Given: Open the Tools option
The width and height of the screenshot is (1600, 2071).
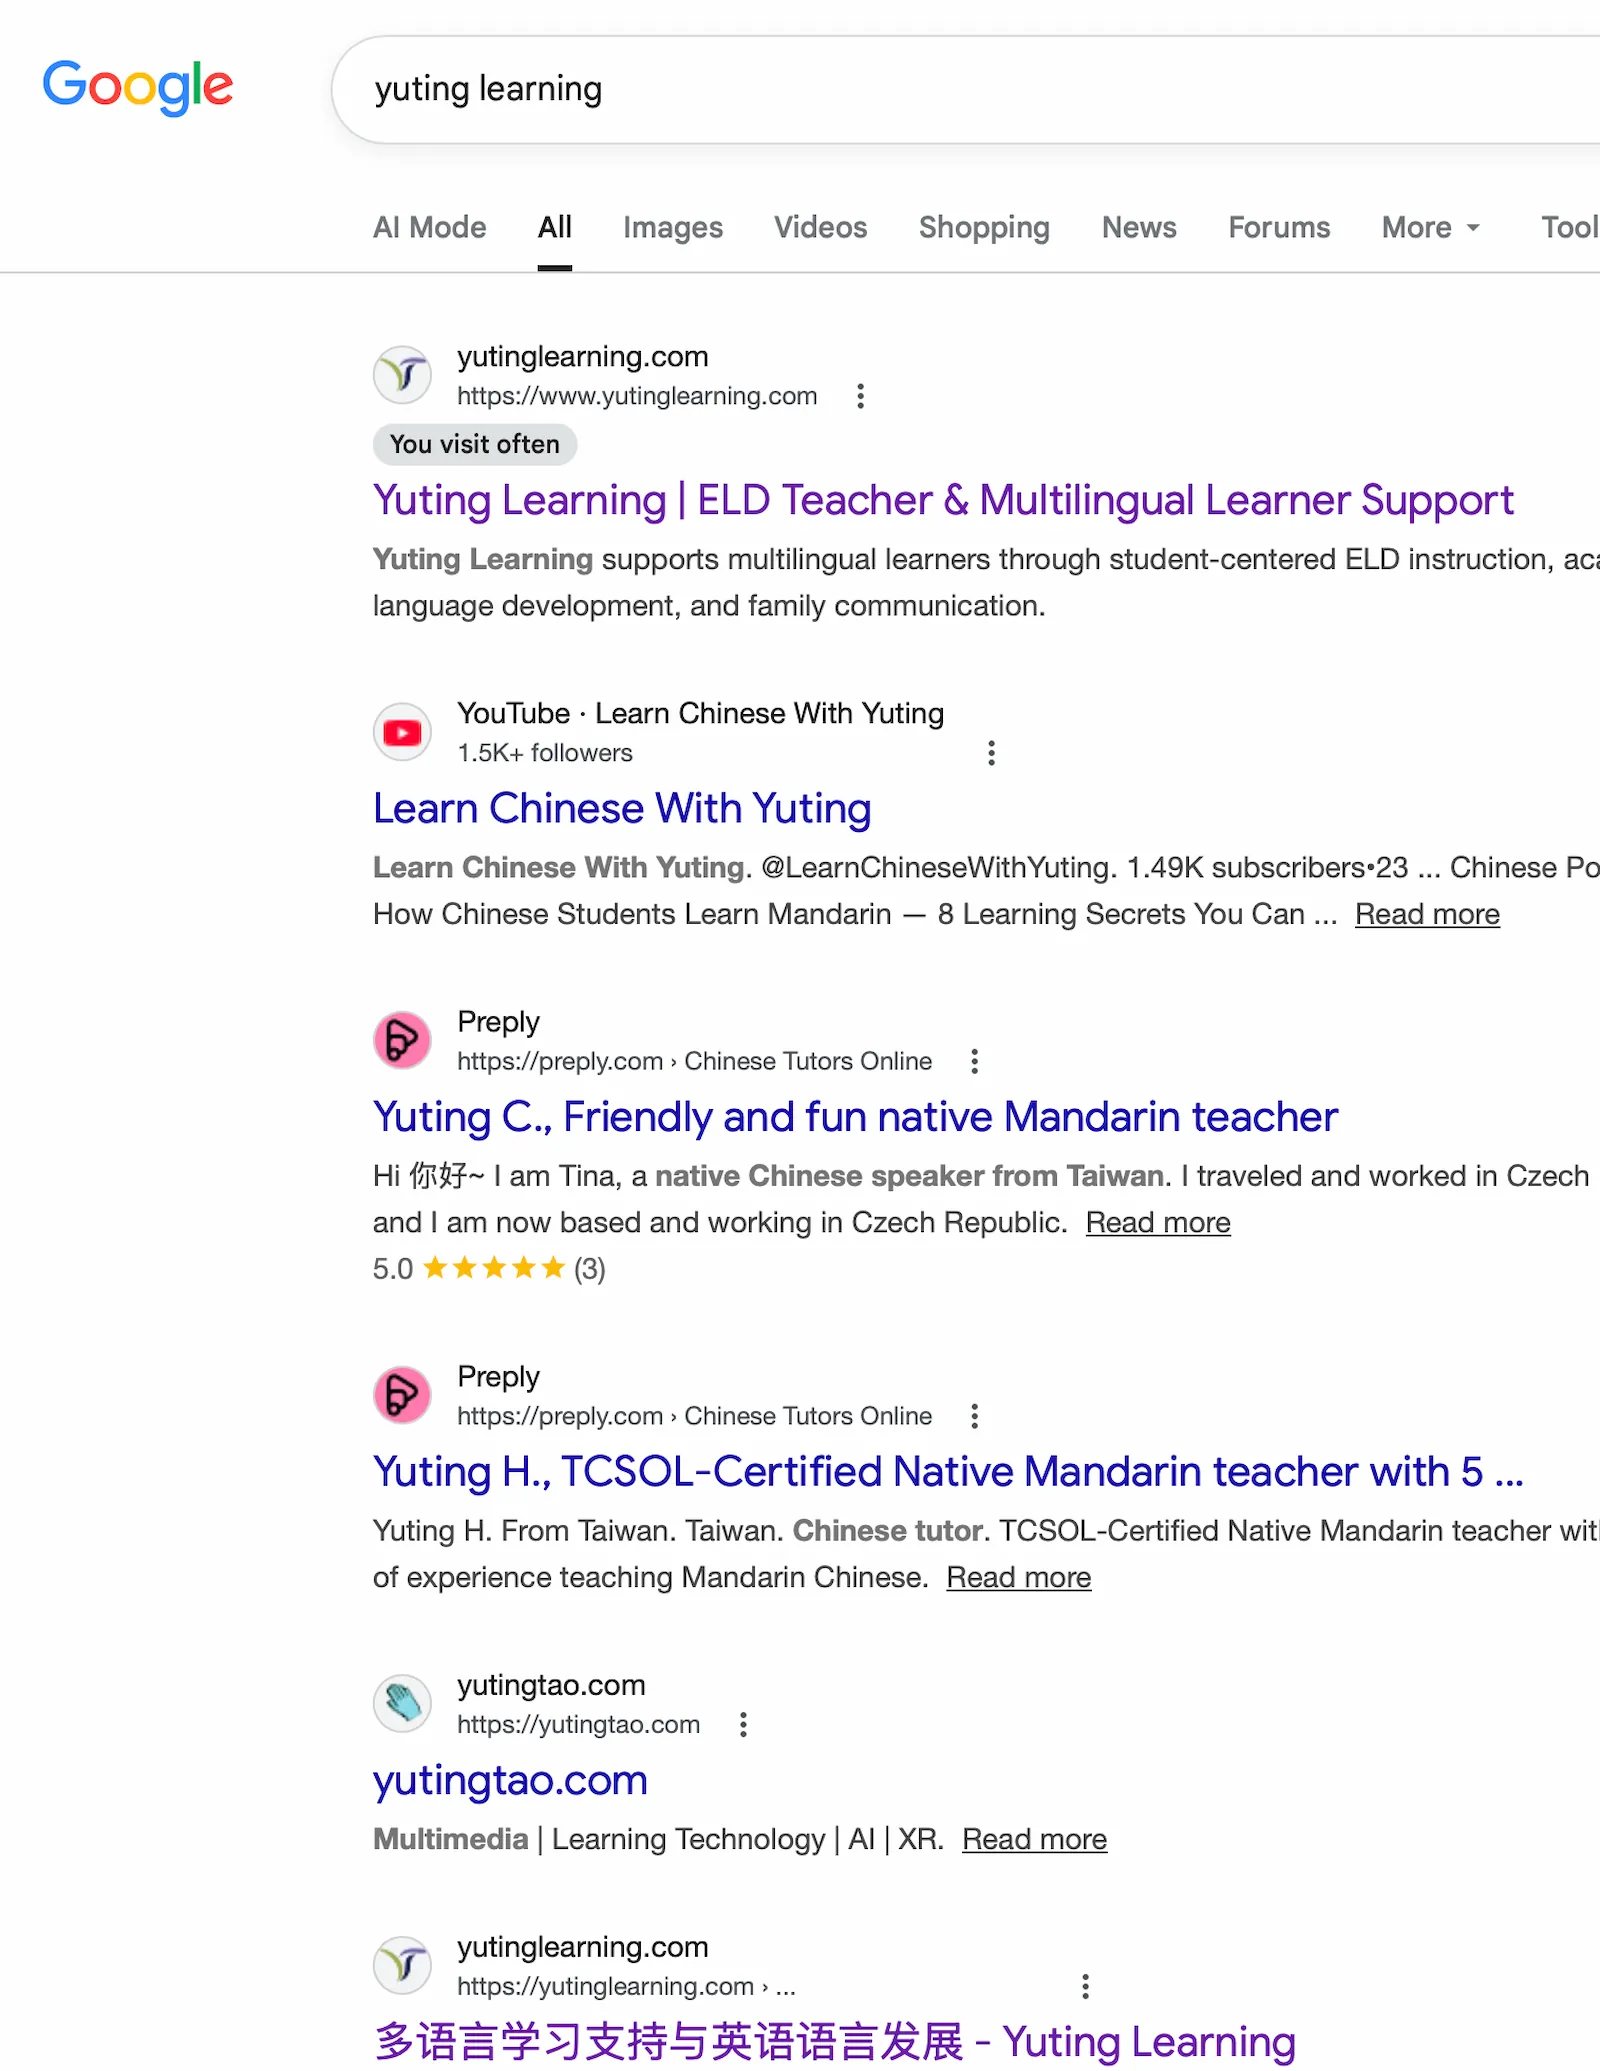Looking at the screenshot, I should click(x=1570, y=228).
